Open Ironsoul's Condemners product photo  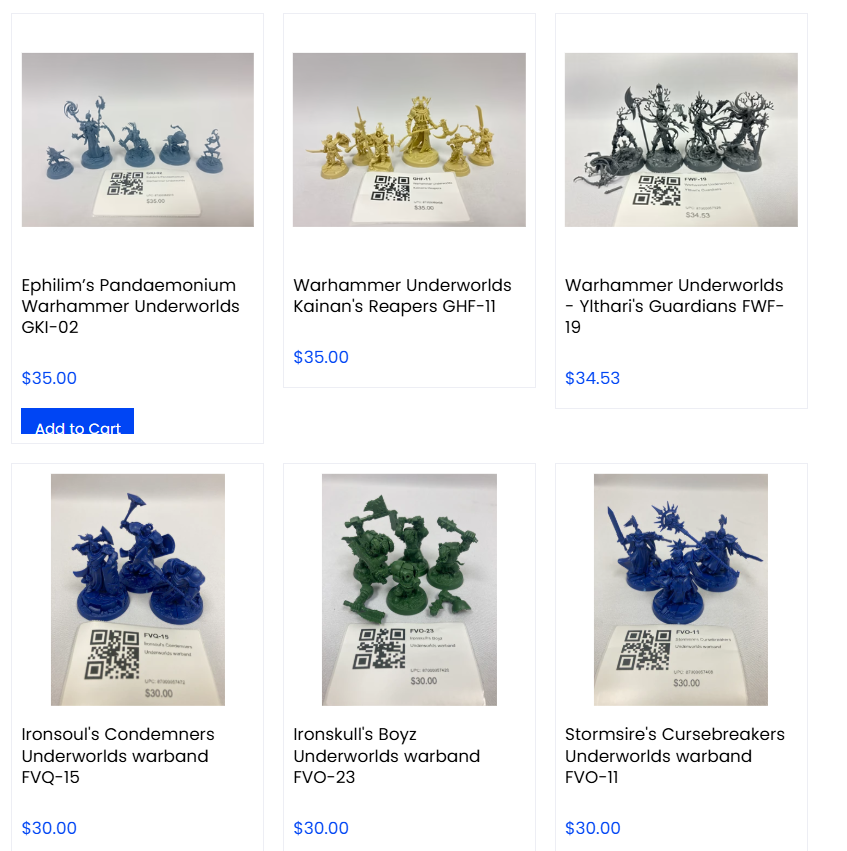[x=138, y=590]
